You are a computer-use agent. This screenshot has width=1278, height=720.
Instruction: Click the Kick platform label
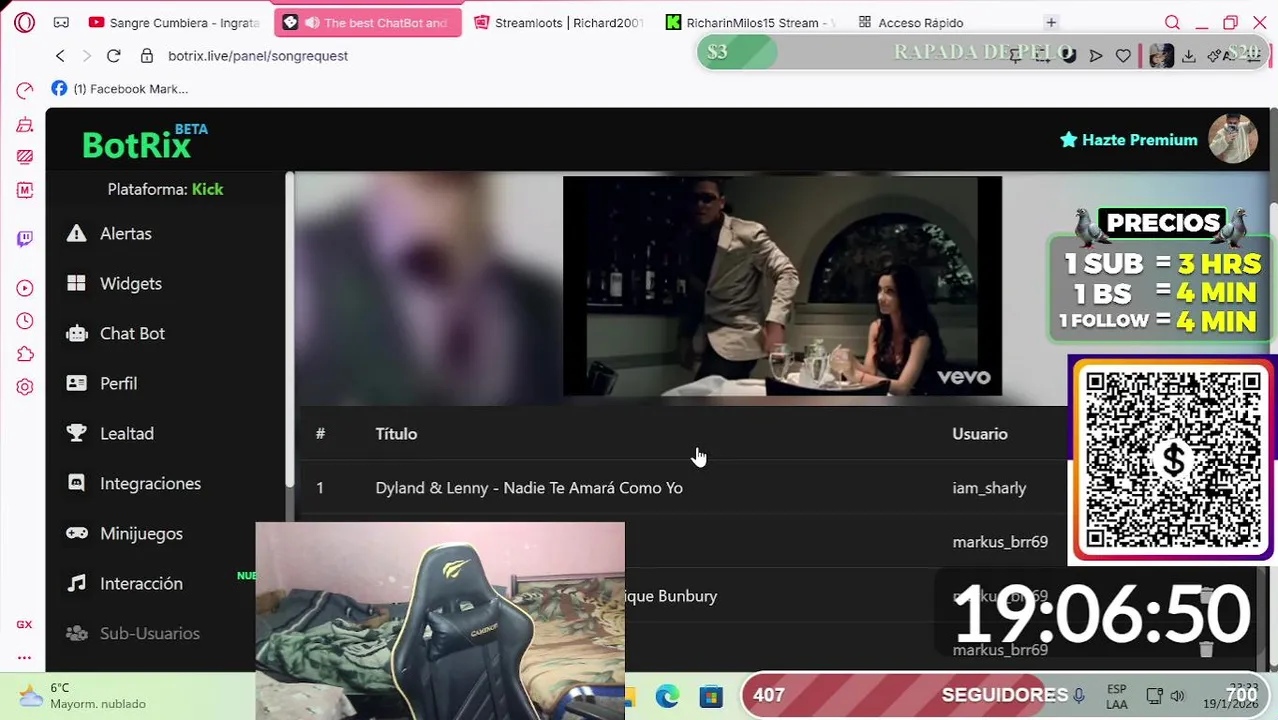click(207, 189)
